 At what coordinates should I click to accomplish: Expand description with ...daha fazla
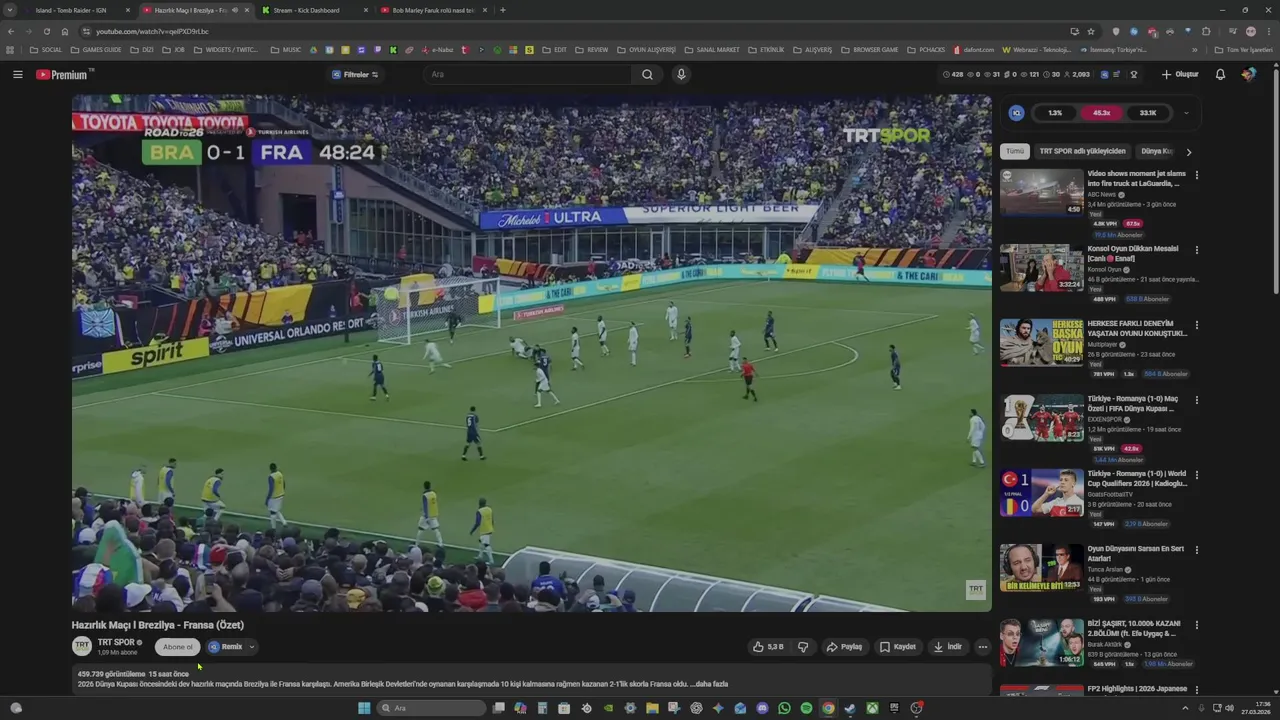click(709, 684)
